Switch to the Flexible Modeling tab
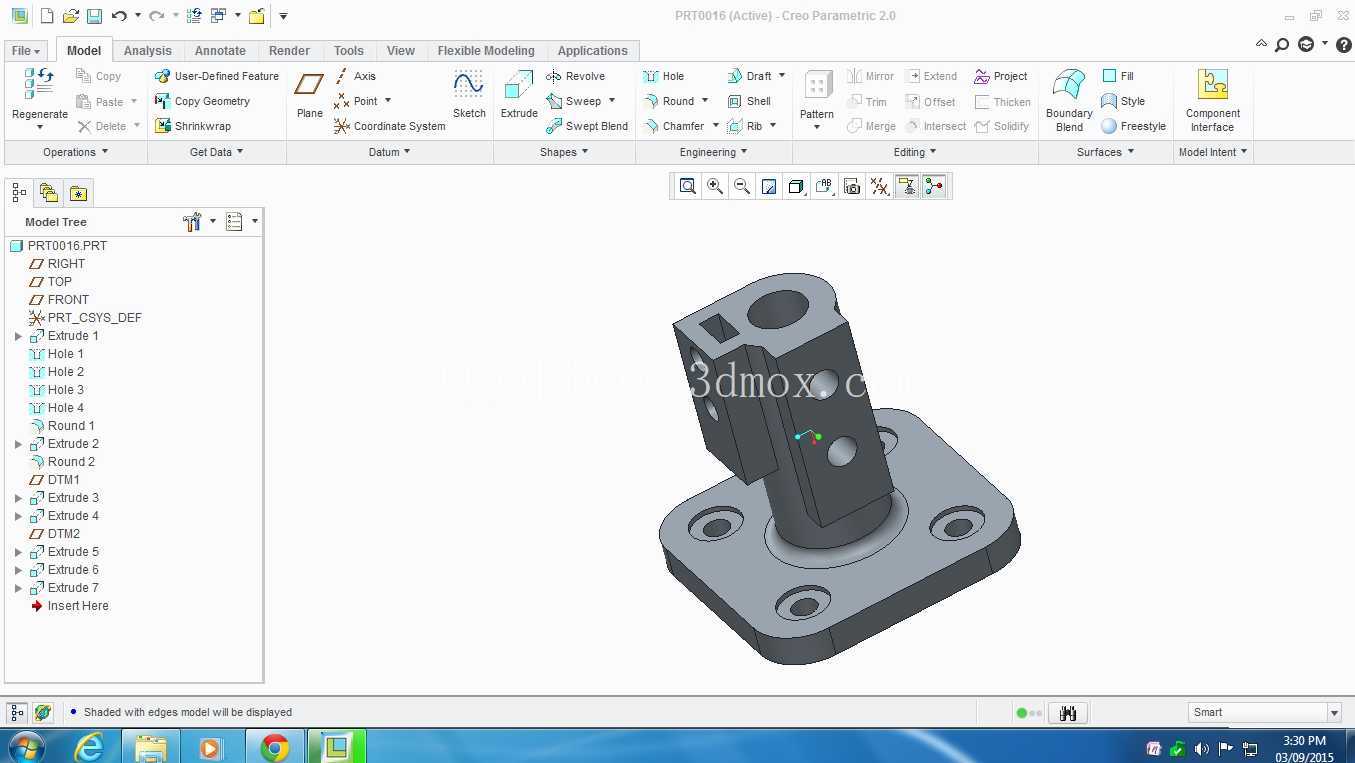Image resolution: width=1355 pixels, height=763 pixels. 486,51
